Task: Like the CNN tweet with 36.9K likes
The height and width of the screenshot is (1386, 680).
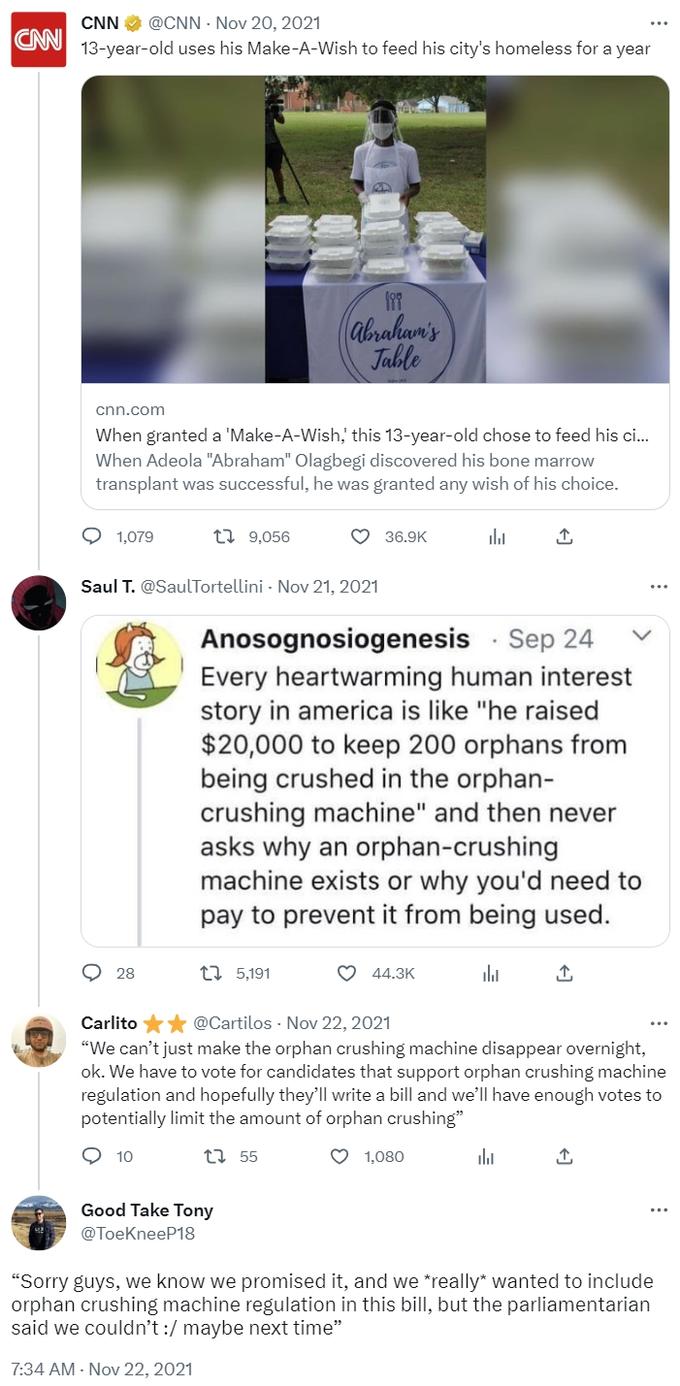Action: 360,537
